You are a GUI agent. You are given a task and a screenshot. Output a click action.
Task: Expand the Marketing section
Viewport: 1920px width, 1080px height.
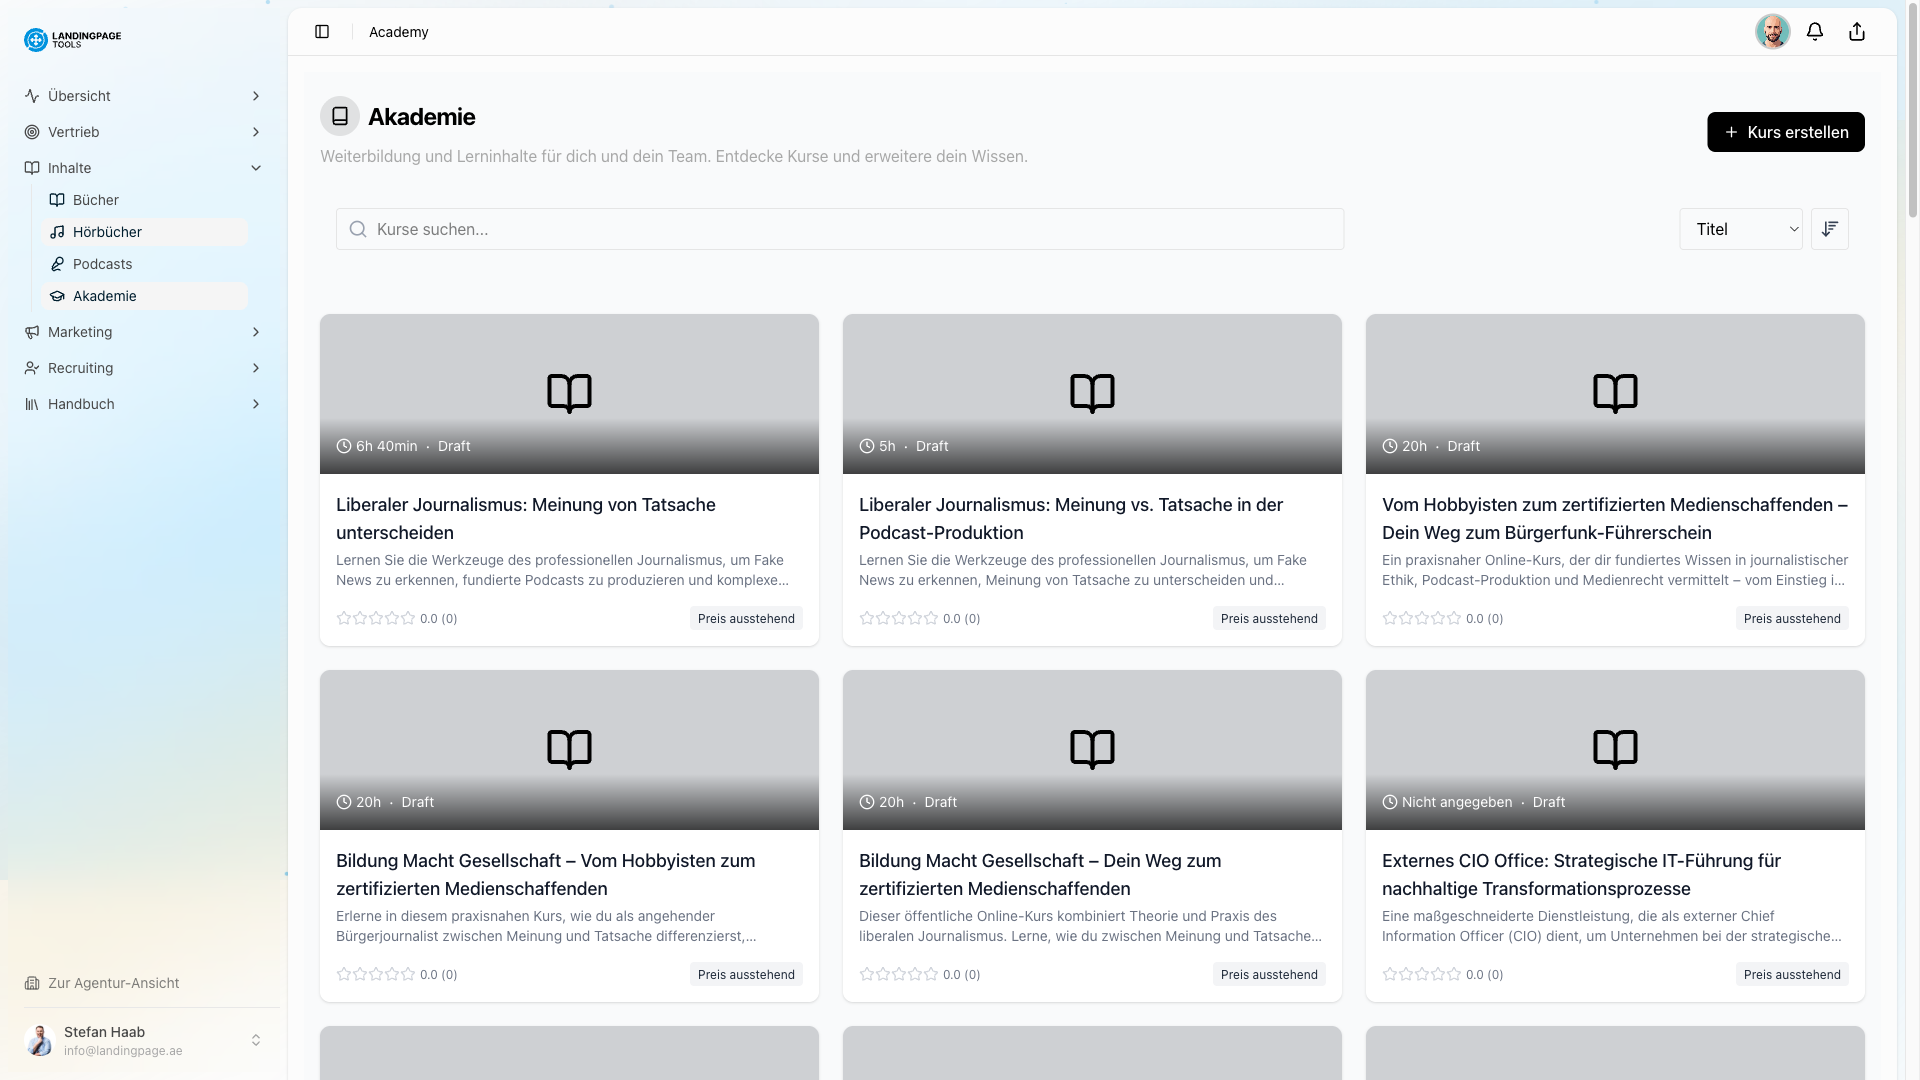[x=257, y=332]
